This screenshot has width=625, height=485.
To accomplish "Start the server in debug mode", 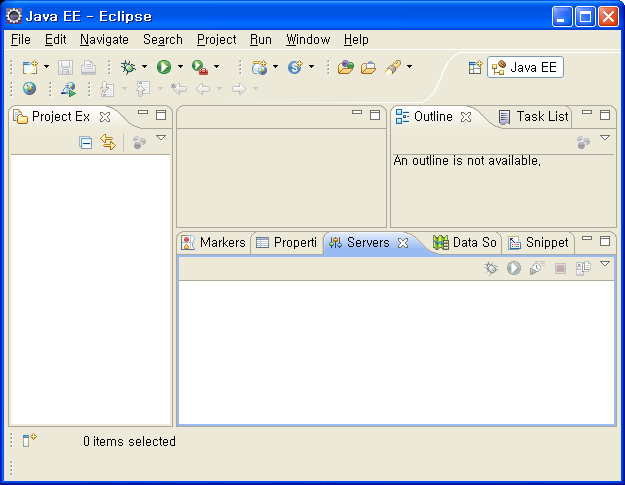I will tap(491, 268).
